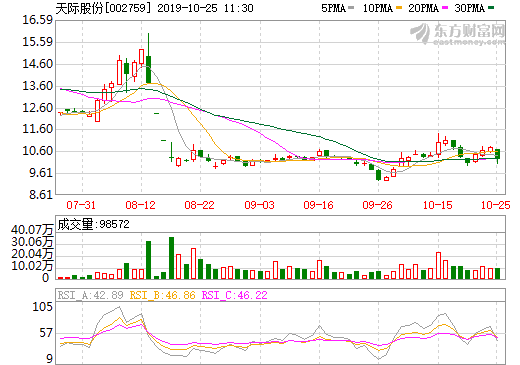This screenshot has width=520, height=365.
Task: Select the 09-26 date label
Action: (377, 205)
